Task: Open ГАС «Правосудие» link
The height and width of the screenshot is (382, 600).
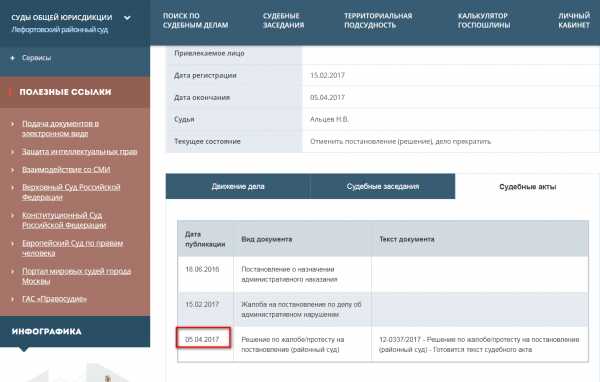Action: pyautogui.click(x=54, y=299)
